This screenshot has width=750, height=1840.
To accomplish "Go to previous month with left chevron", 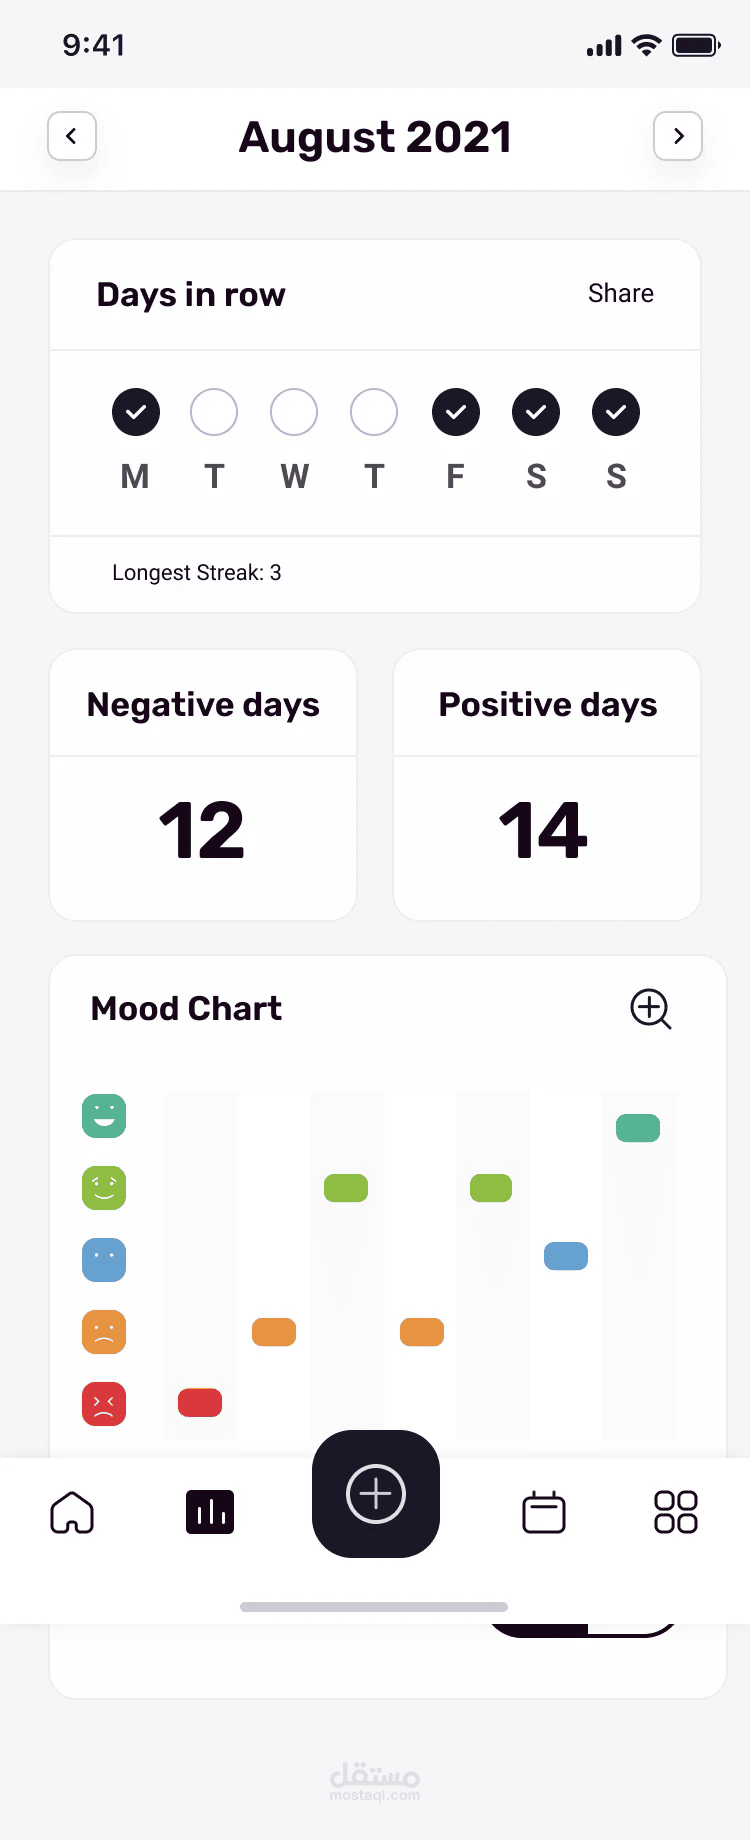I will coord(72,136).
